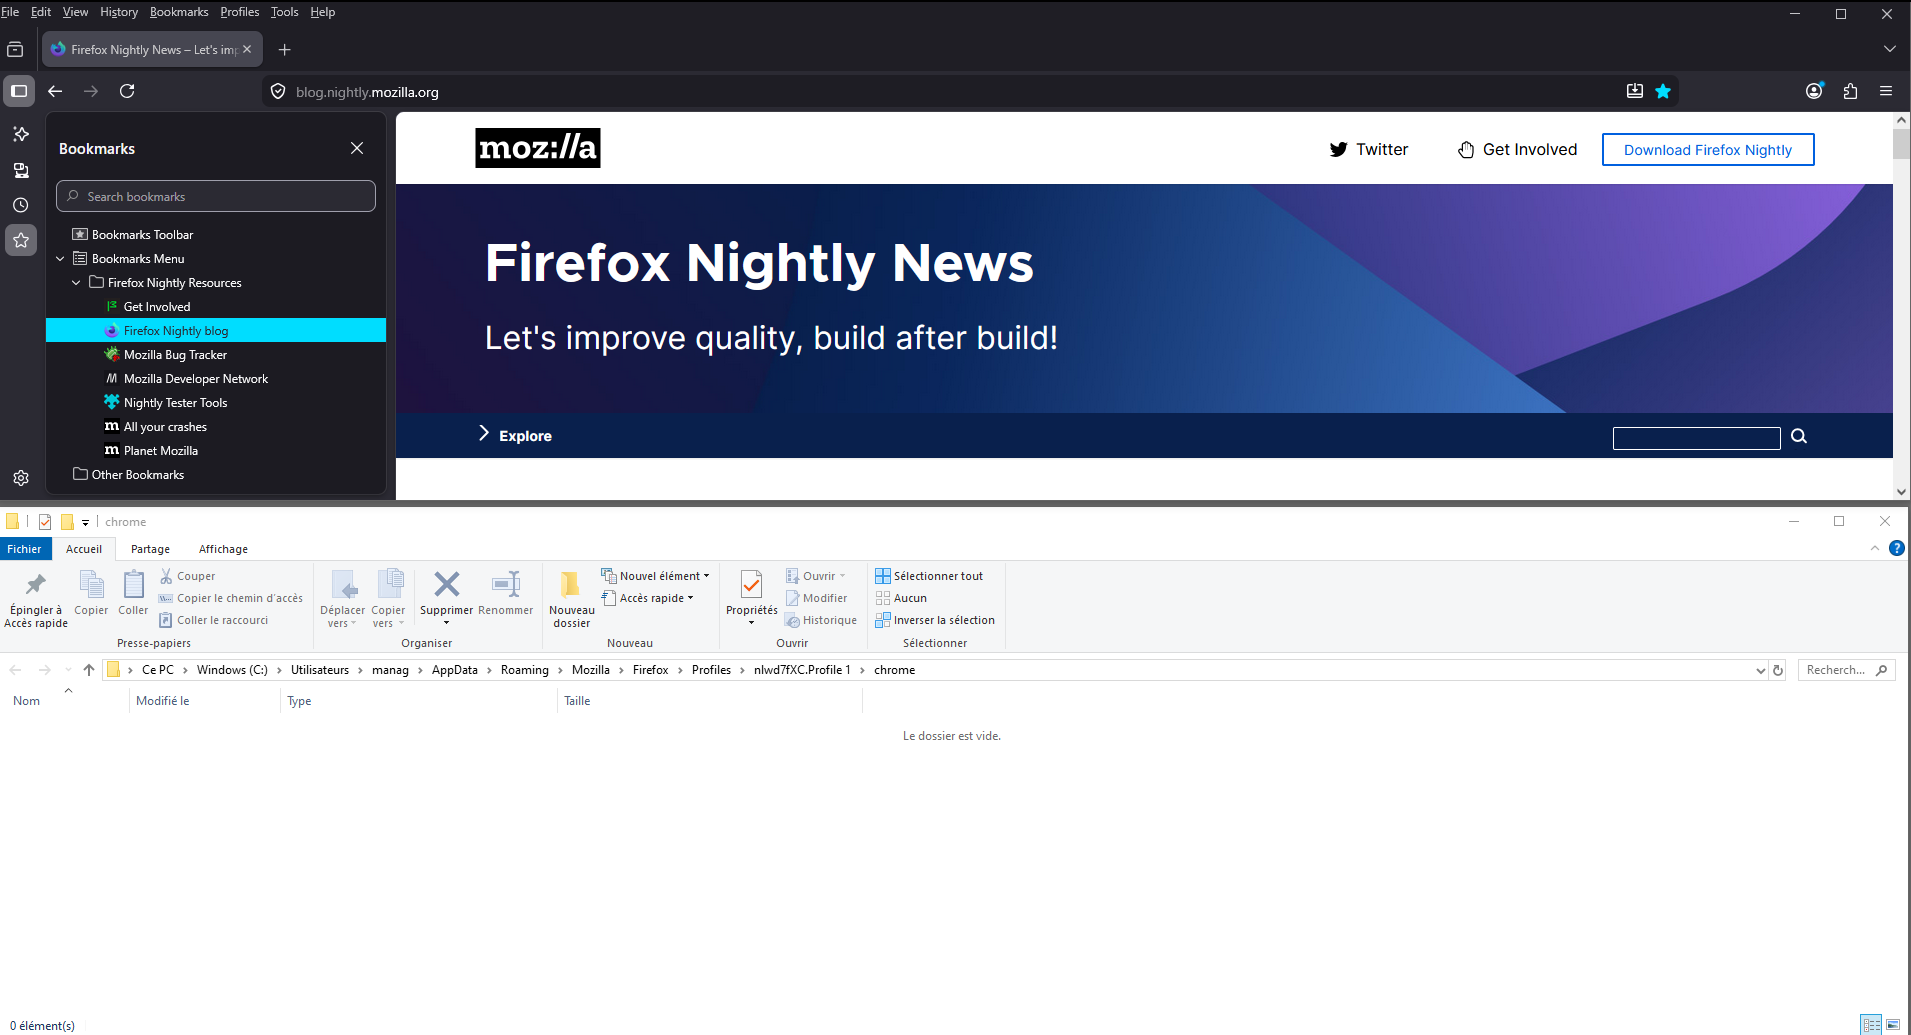The width and height of the screenshot is (1911, 1035).
Task: Open History panel in Firefox sidebar
Action: (21, 205)
